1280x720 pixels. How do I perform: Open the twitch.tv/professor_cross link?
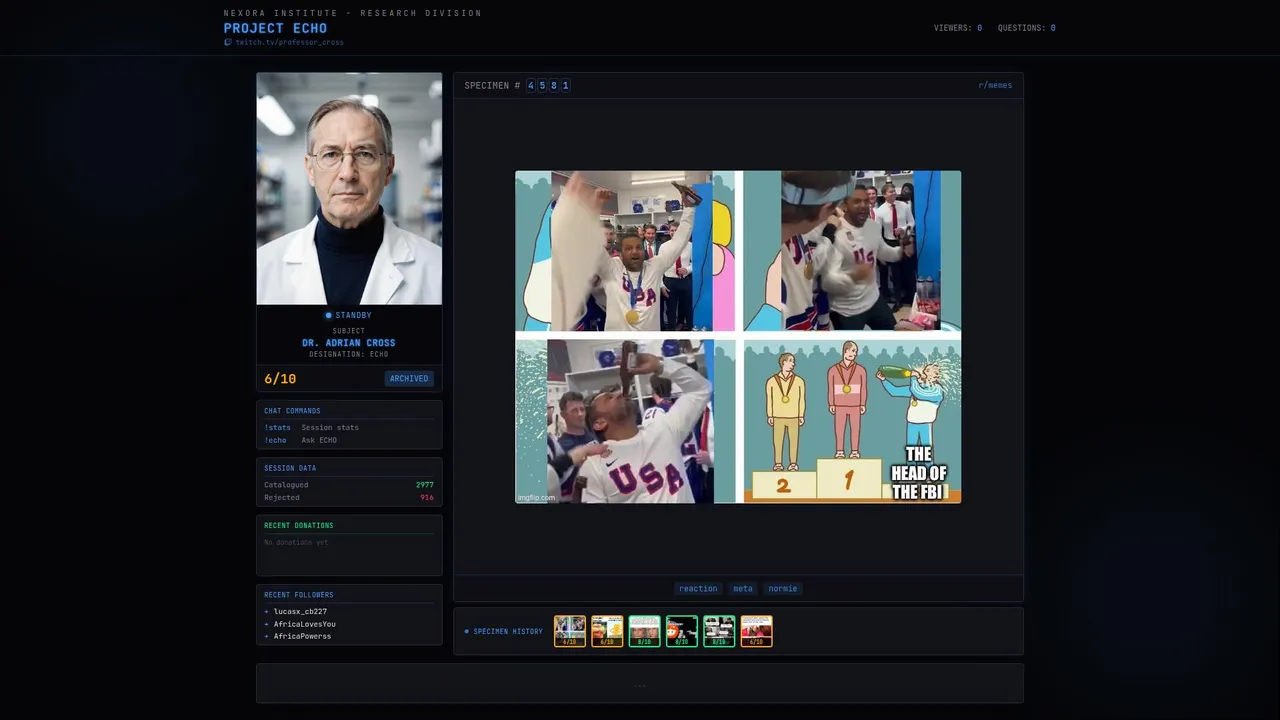(x=289, y=42)
